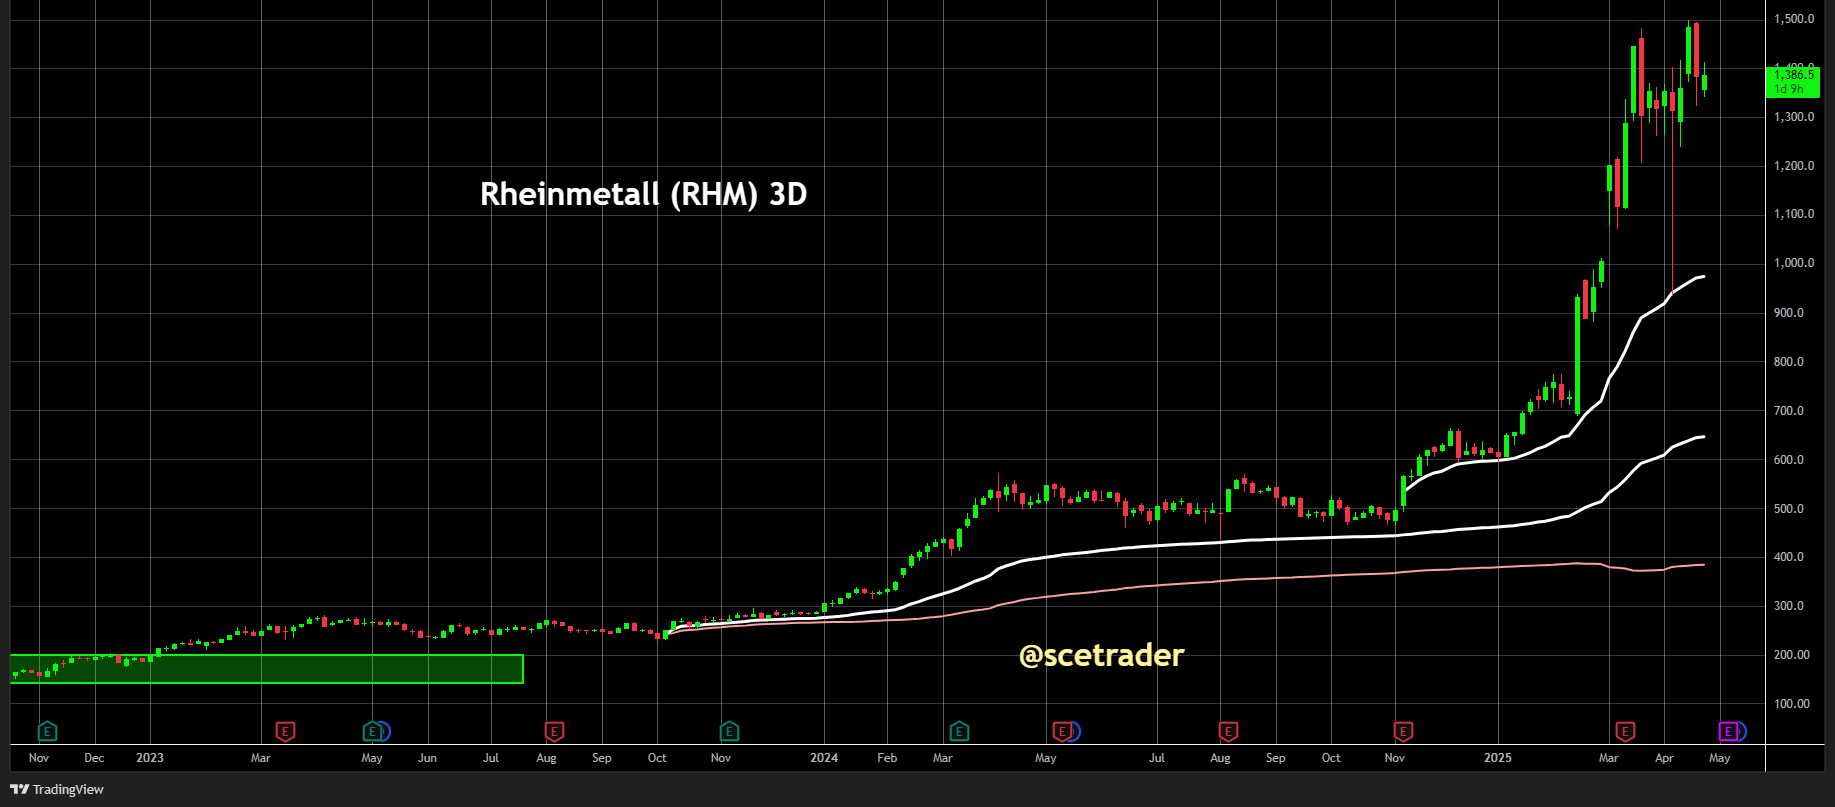1835x807 pixels.
Task: Click the 900.0 price axis label
Action: tap(1789, 313)
